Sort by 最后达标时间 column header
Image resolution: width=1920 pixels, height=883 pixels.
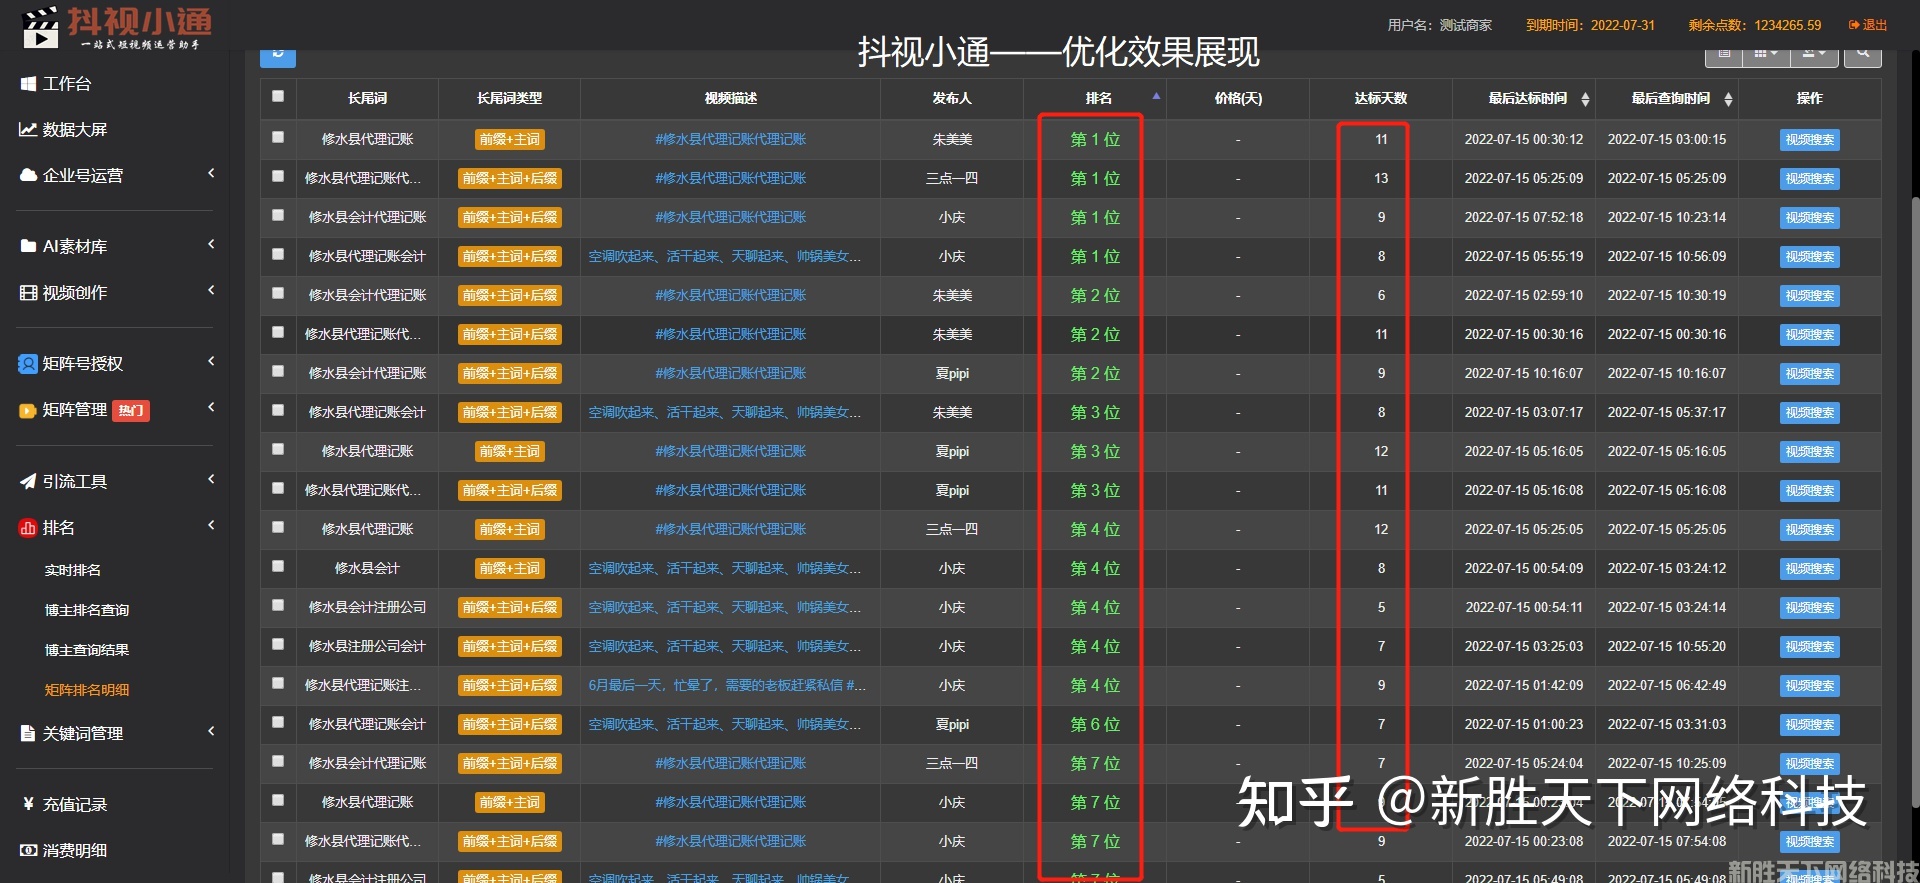pyautogui.click(x=1527, y=98)
